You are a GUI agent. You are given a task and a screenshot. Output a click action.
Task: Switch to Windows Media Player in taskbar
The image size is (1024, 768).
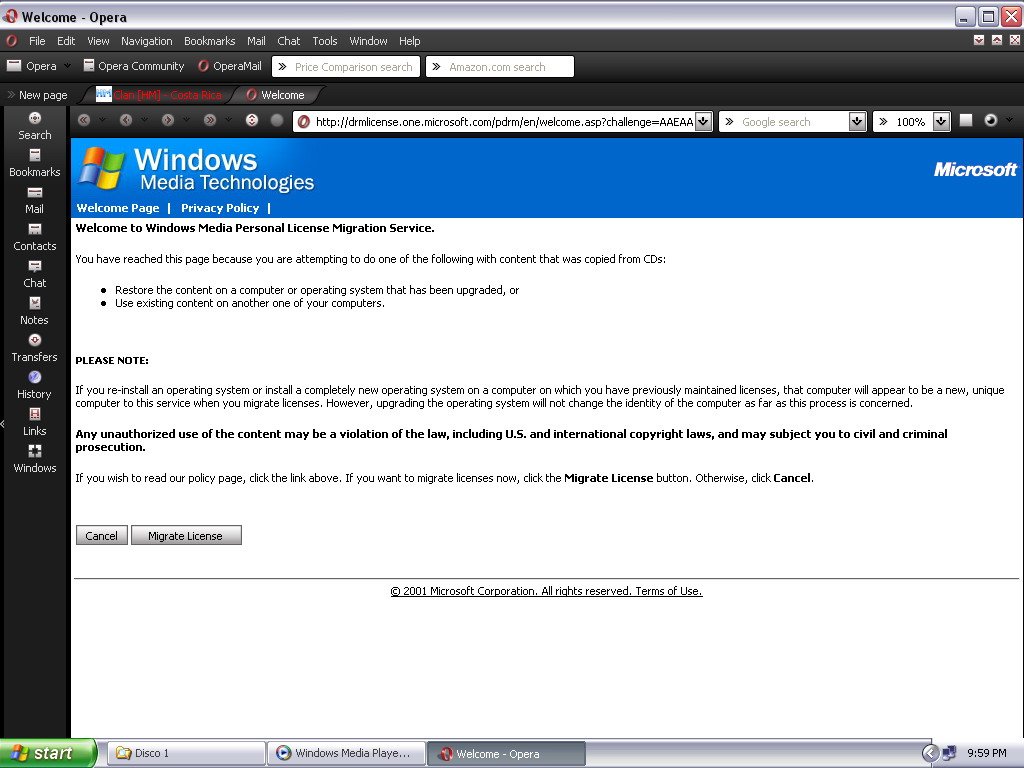(x=346, y=753)
